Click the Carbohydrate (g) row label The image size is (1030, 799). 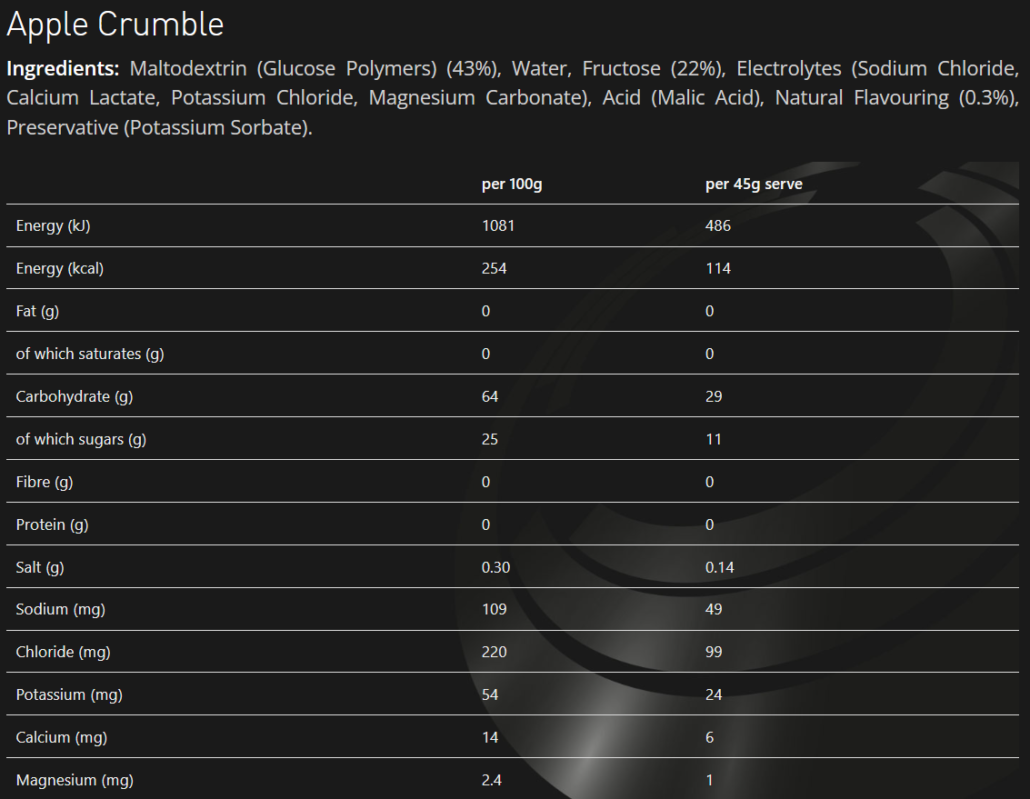(x=74, y=396)
